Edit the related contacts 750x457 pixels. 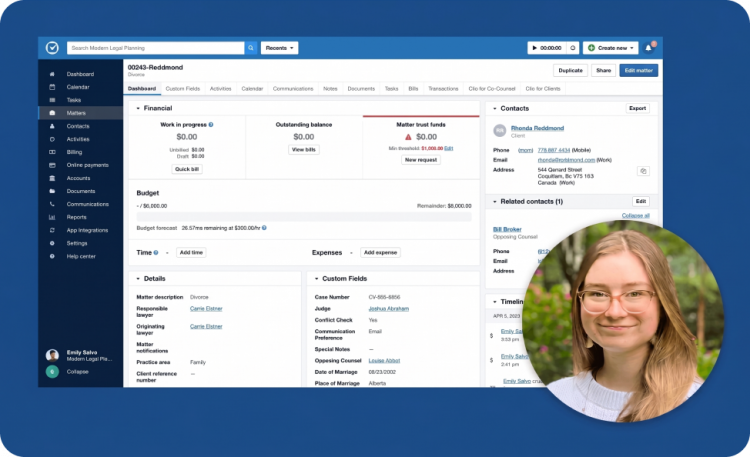click(x=641, y=201)
